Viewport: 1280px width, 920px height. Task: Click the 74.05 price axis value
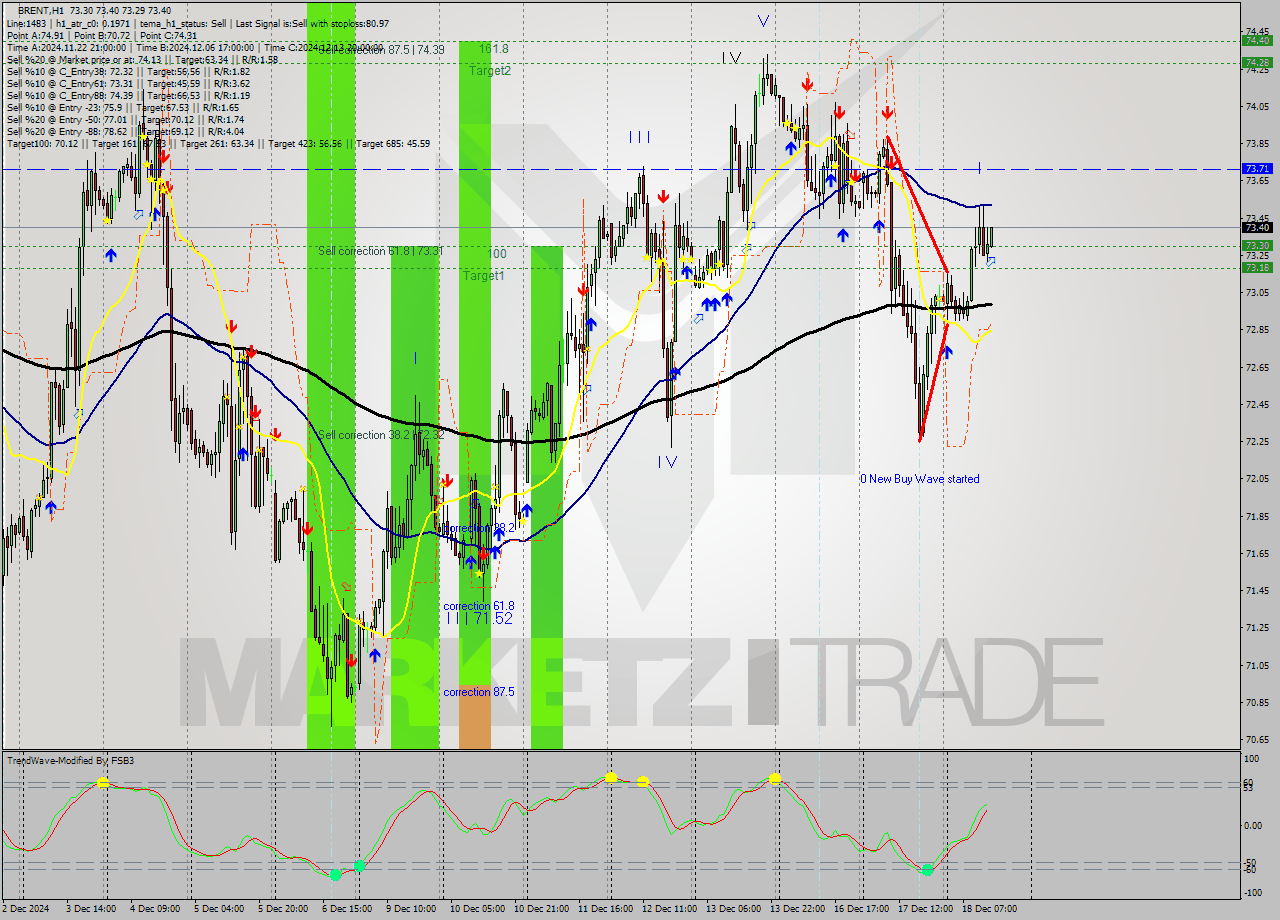[1256, 106]
